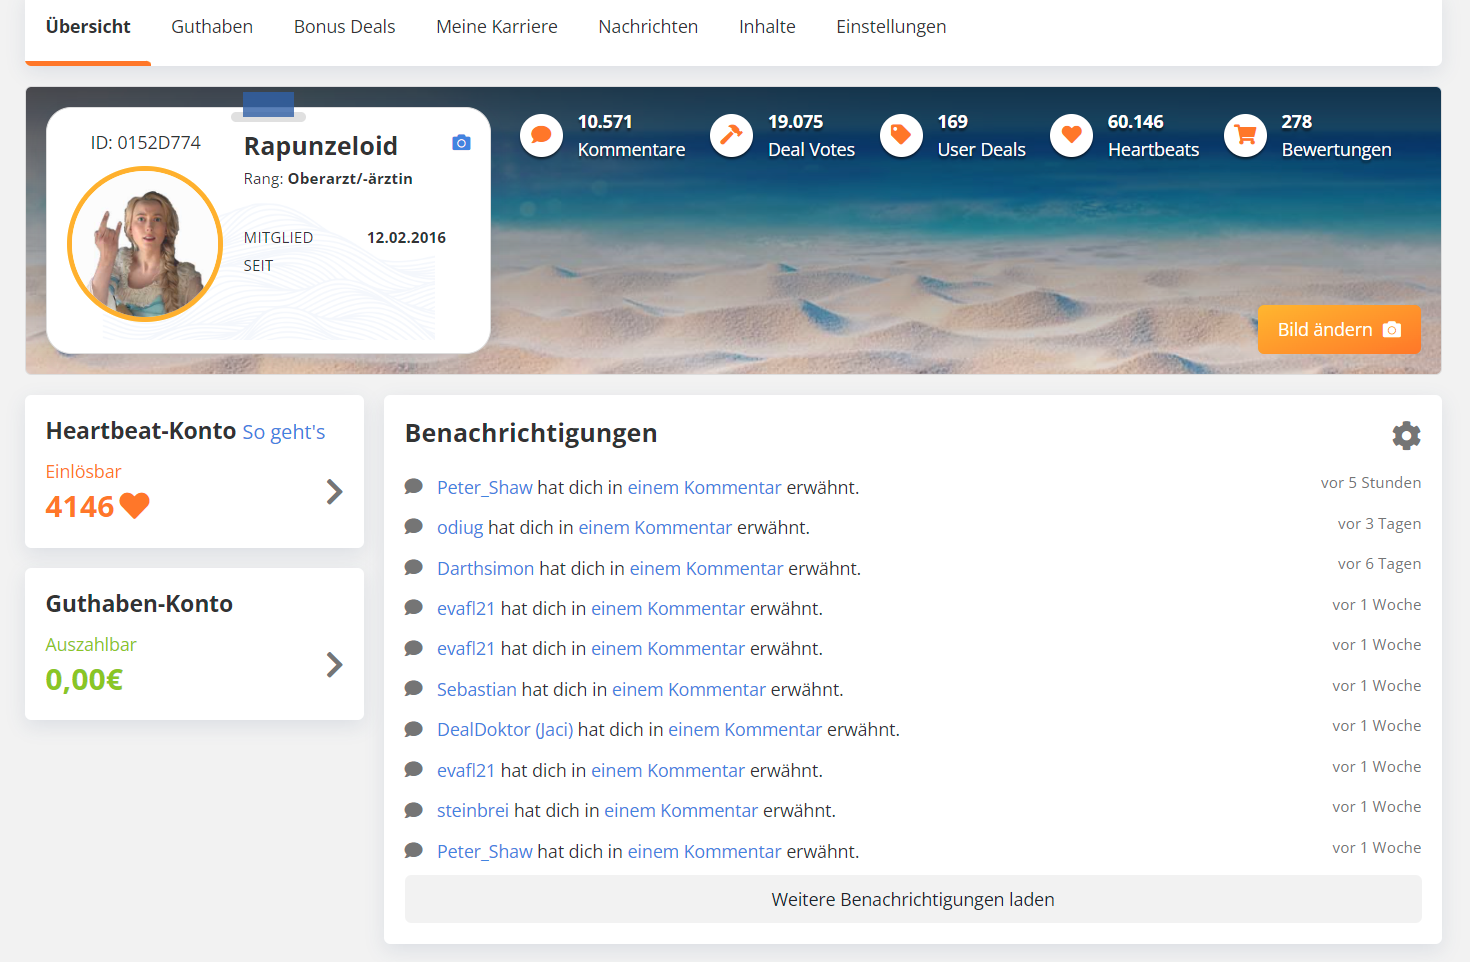This screenshot has width=1470, height=962.
Task: Click the 169 User Deals count
Action: click(x=953, y=122)
